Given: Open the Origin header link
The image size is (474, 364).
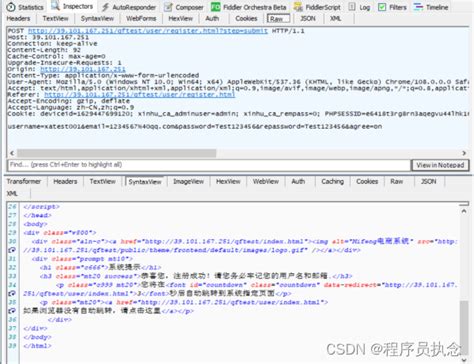Looking at the screenshot, I should tap(83, 69).
